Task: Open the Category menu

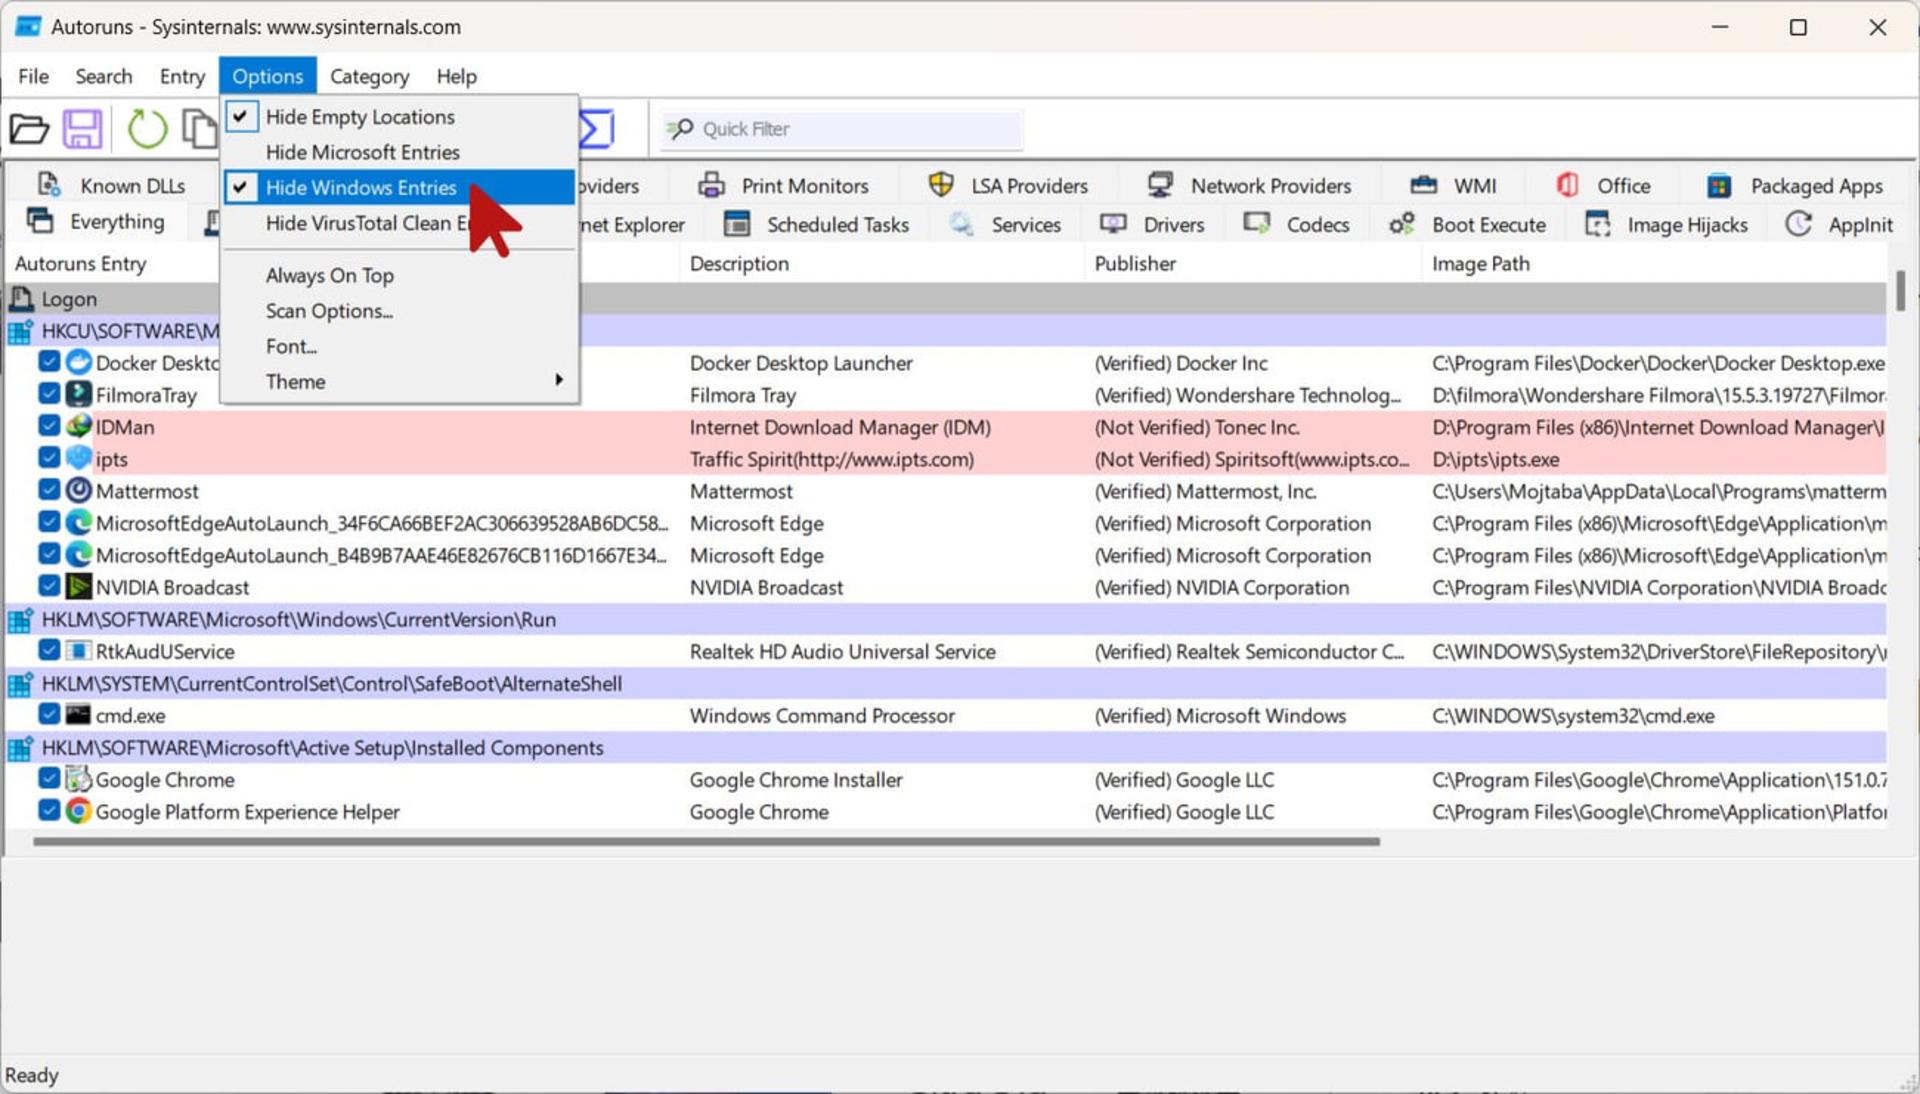Action: tap(370, 76)
